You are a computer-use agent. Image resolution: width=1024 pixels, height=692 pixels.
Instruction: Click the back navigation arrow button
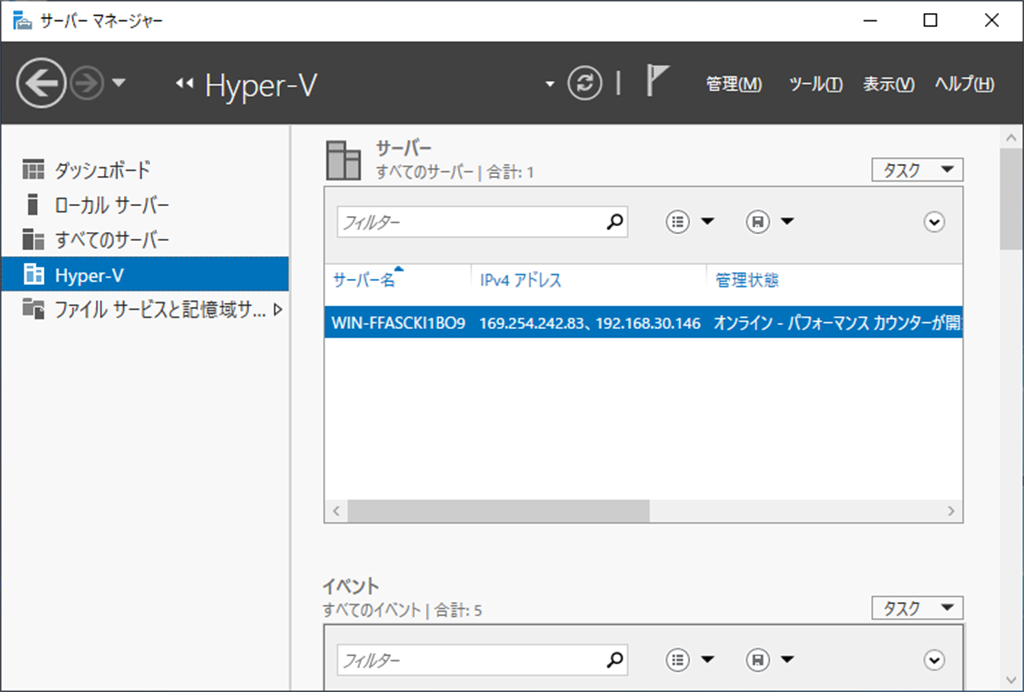click(41, 83)
